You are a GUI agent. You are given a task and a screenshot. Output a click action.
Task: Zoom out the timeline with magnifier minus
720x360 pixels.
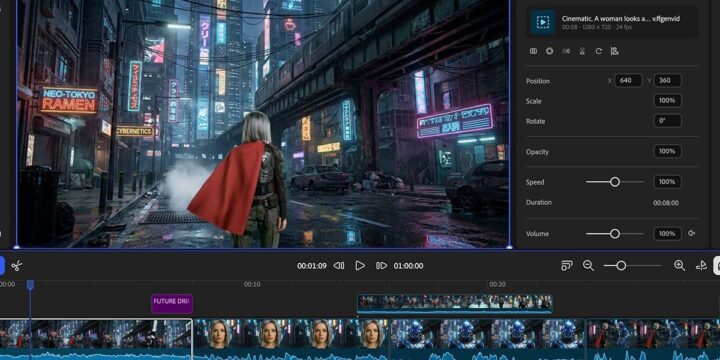[588, 265]
